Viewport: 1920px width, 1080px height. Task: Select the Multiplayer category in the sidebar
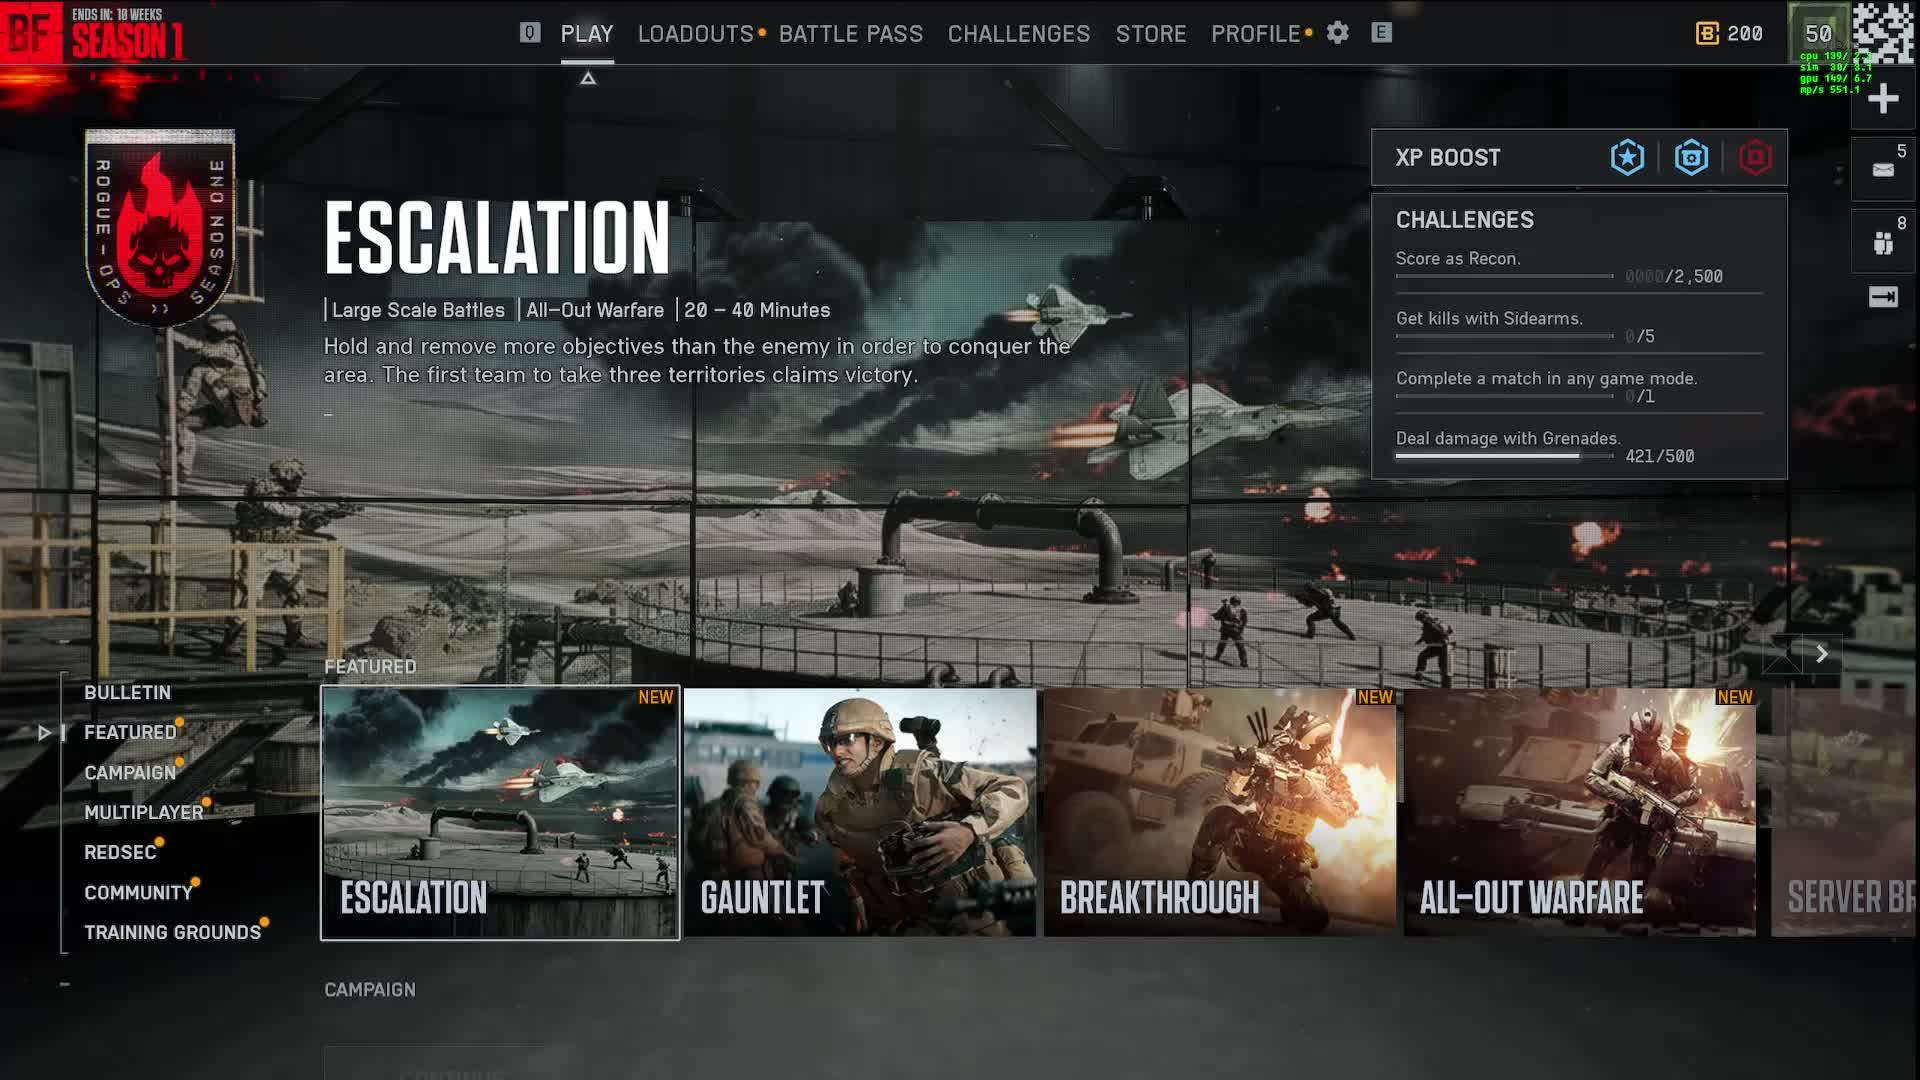143,812
